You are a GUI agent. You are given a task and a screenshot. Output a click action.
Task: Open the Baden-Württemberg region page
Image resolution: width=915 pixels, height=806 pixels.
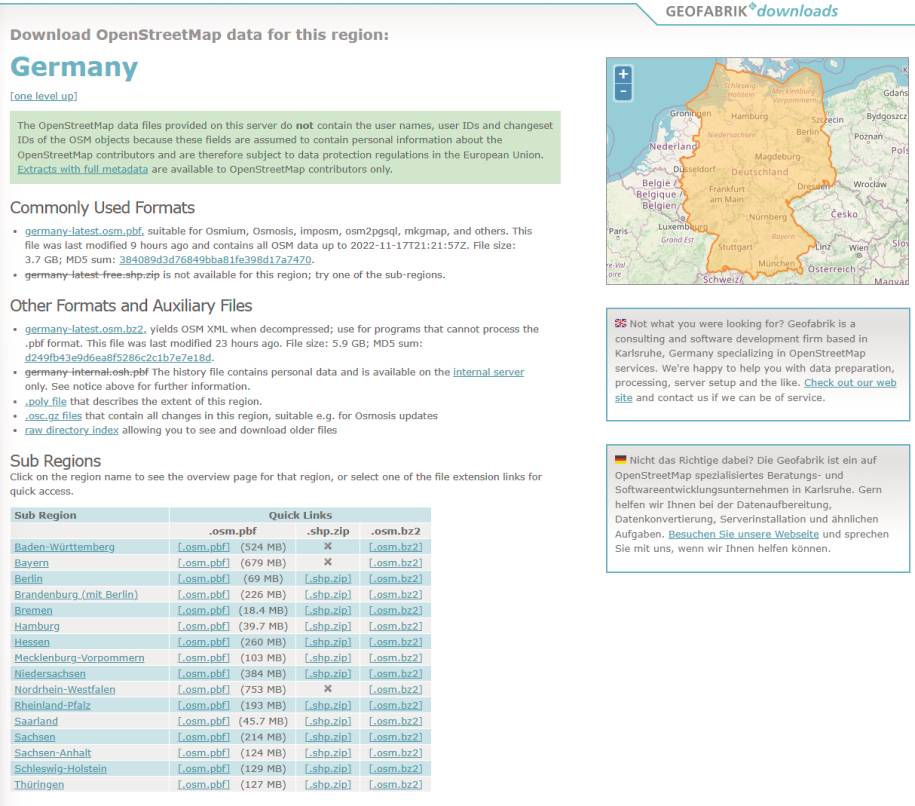(x=64, y=547)
